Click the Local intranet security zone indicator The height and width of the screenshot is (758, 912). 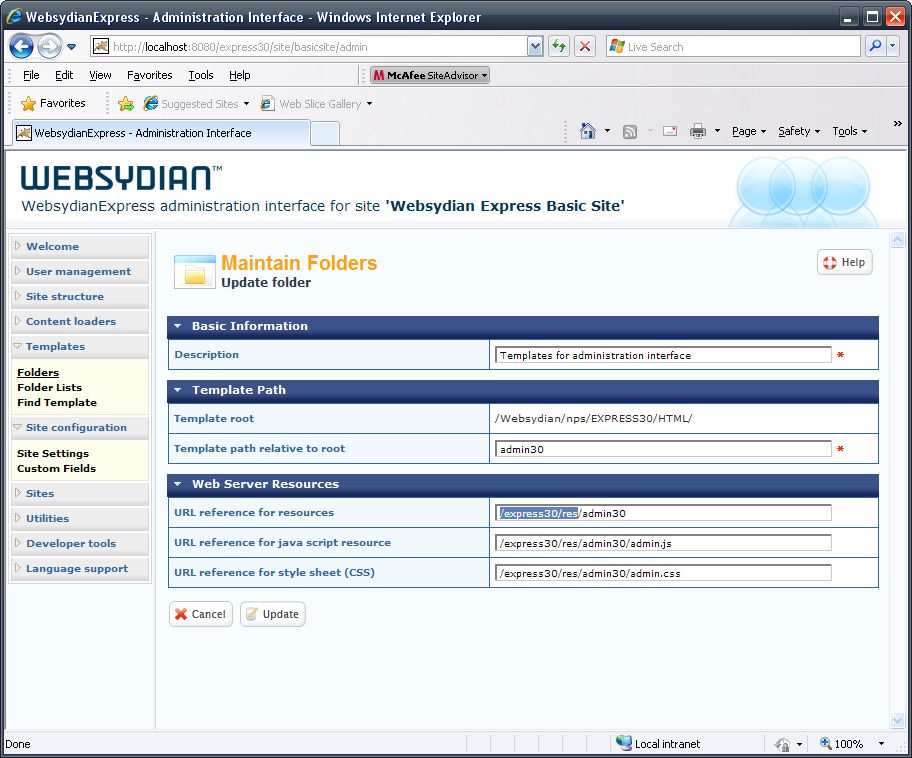[x=658, y=743]
